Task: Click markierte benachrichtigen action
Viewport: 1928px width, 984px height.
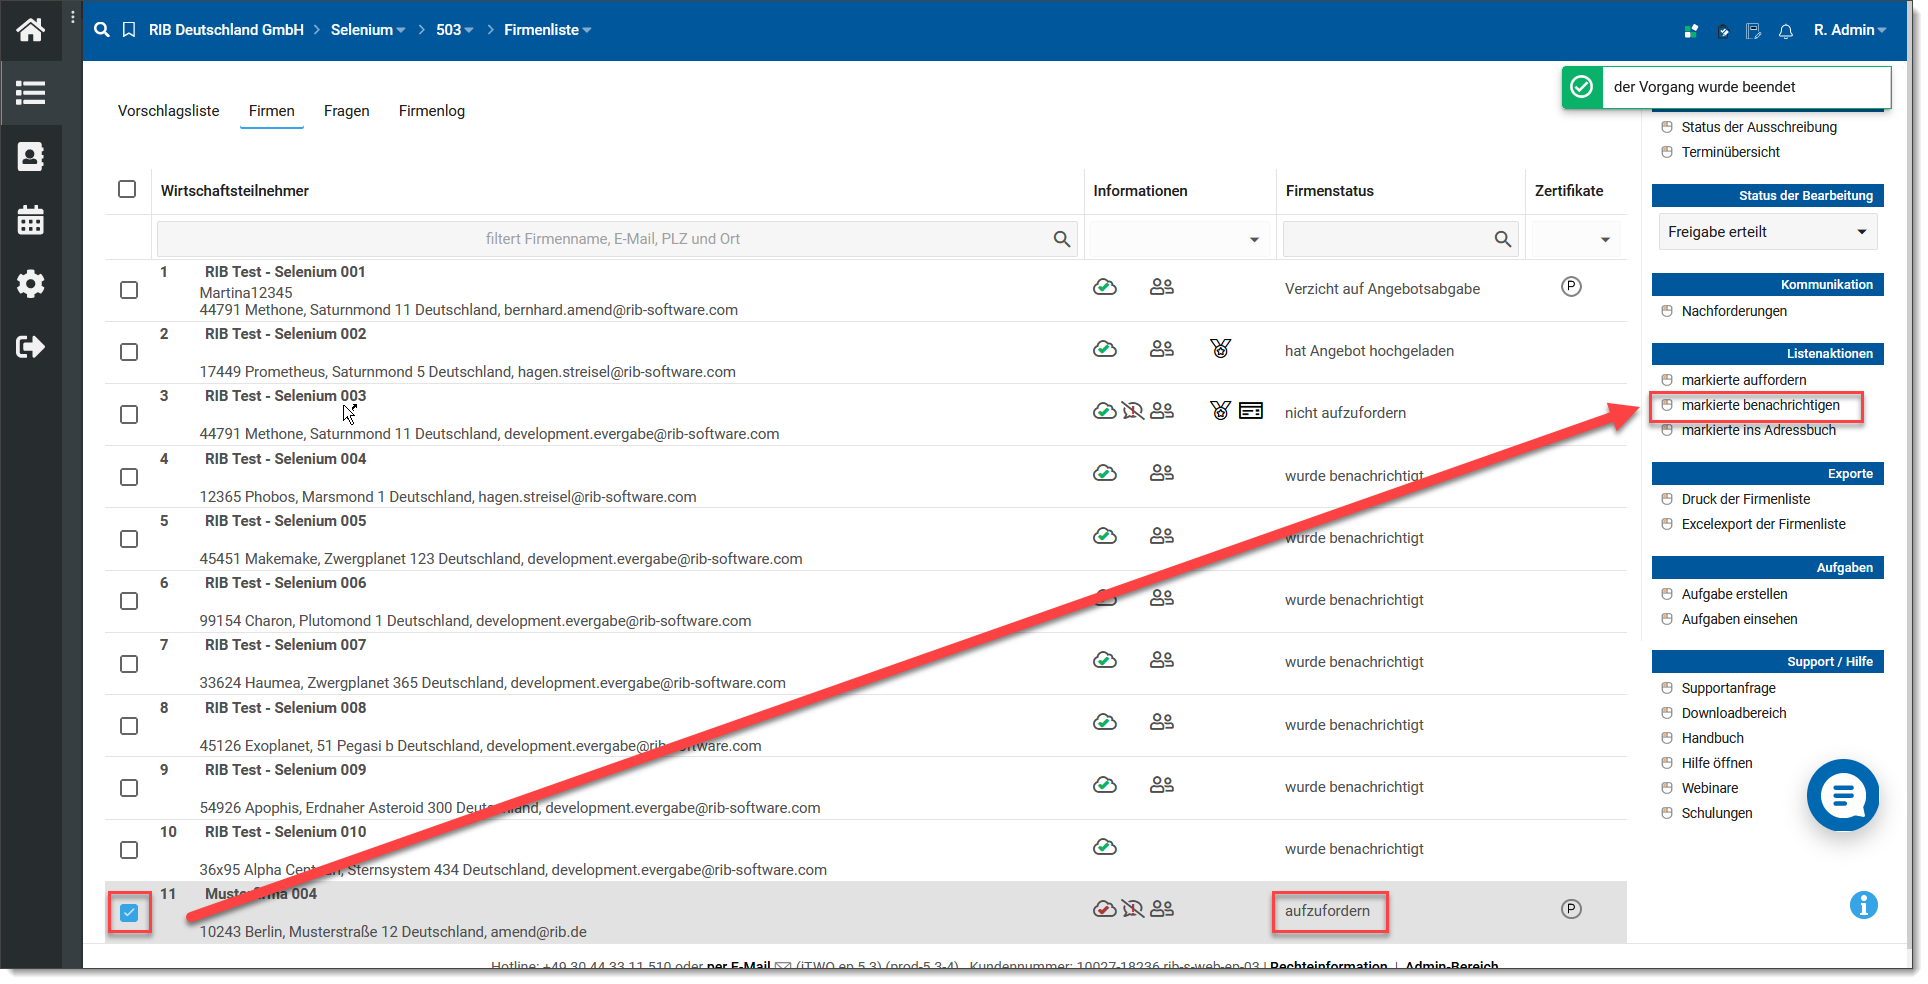Action: coord(1761,405)
